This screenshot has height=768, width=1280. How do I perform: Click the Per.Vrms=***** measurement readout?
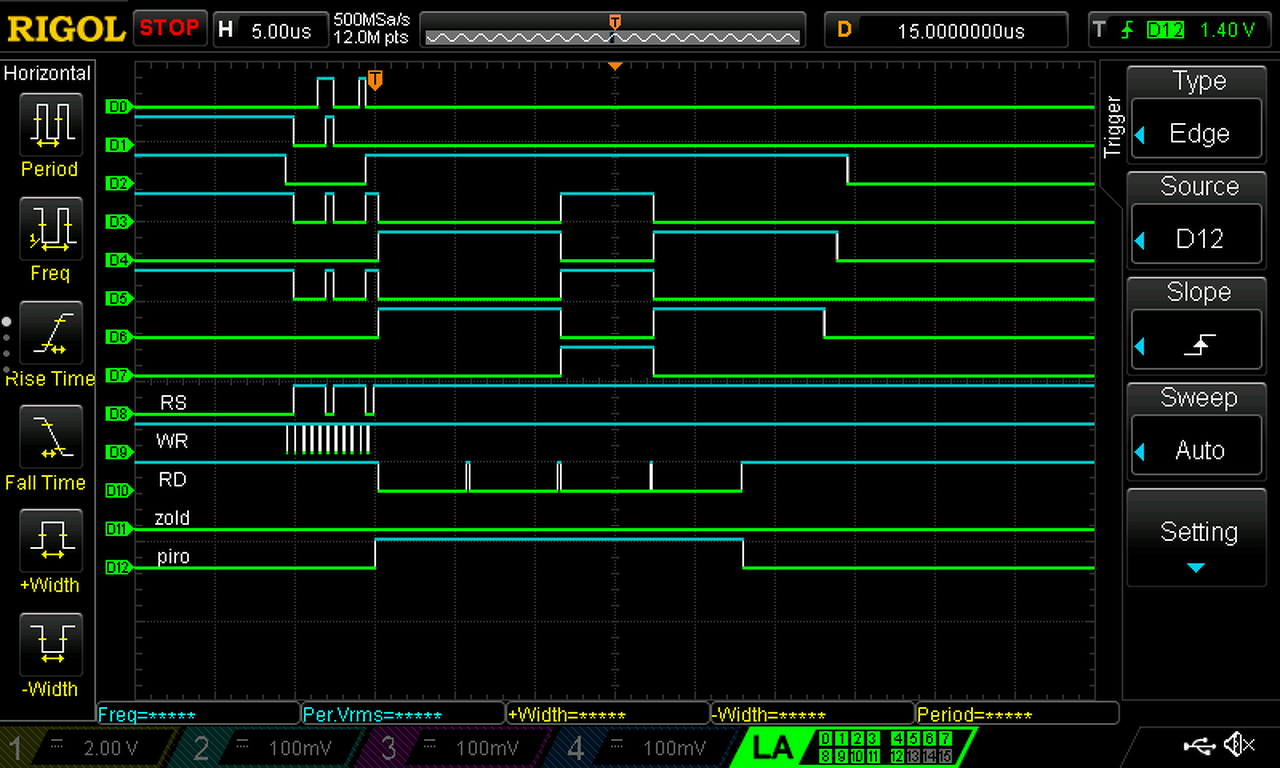click(x=403, y=714)
